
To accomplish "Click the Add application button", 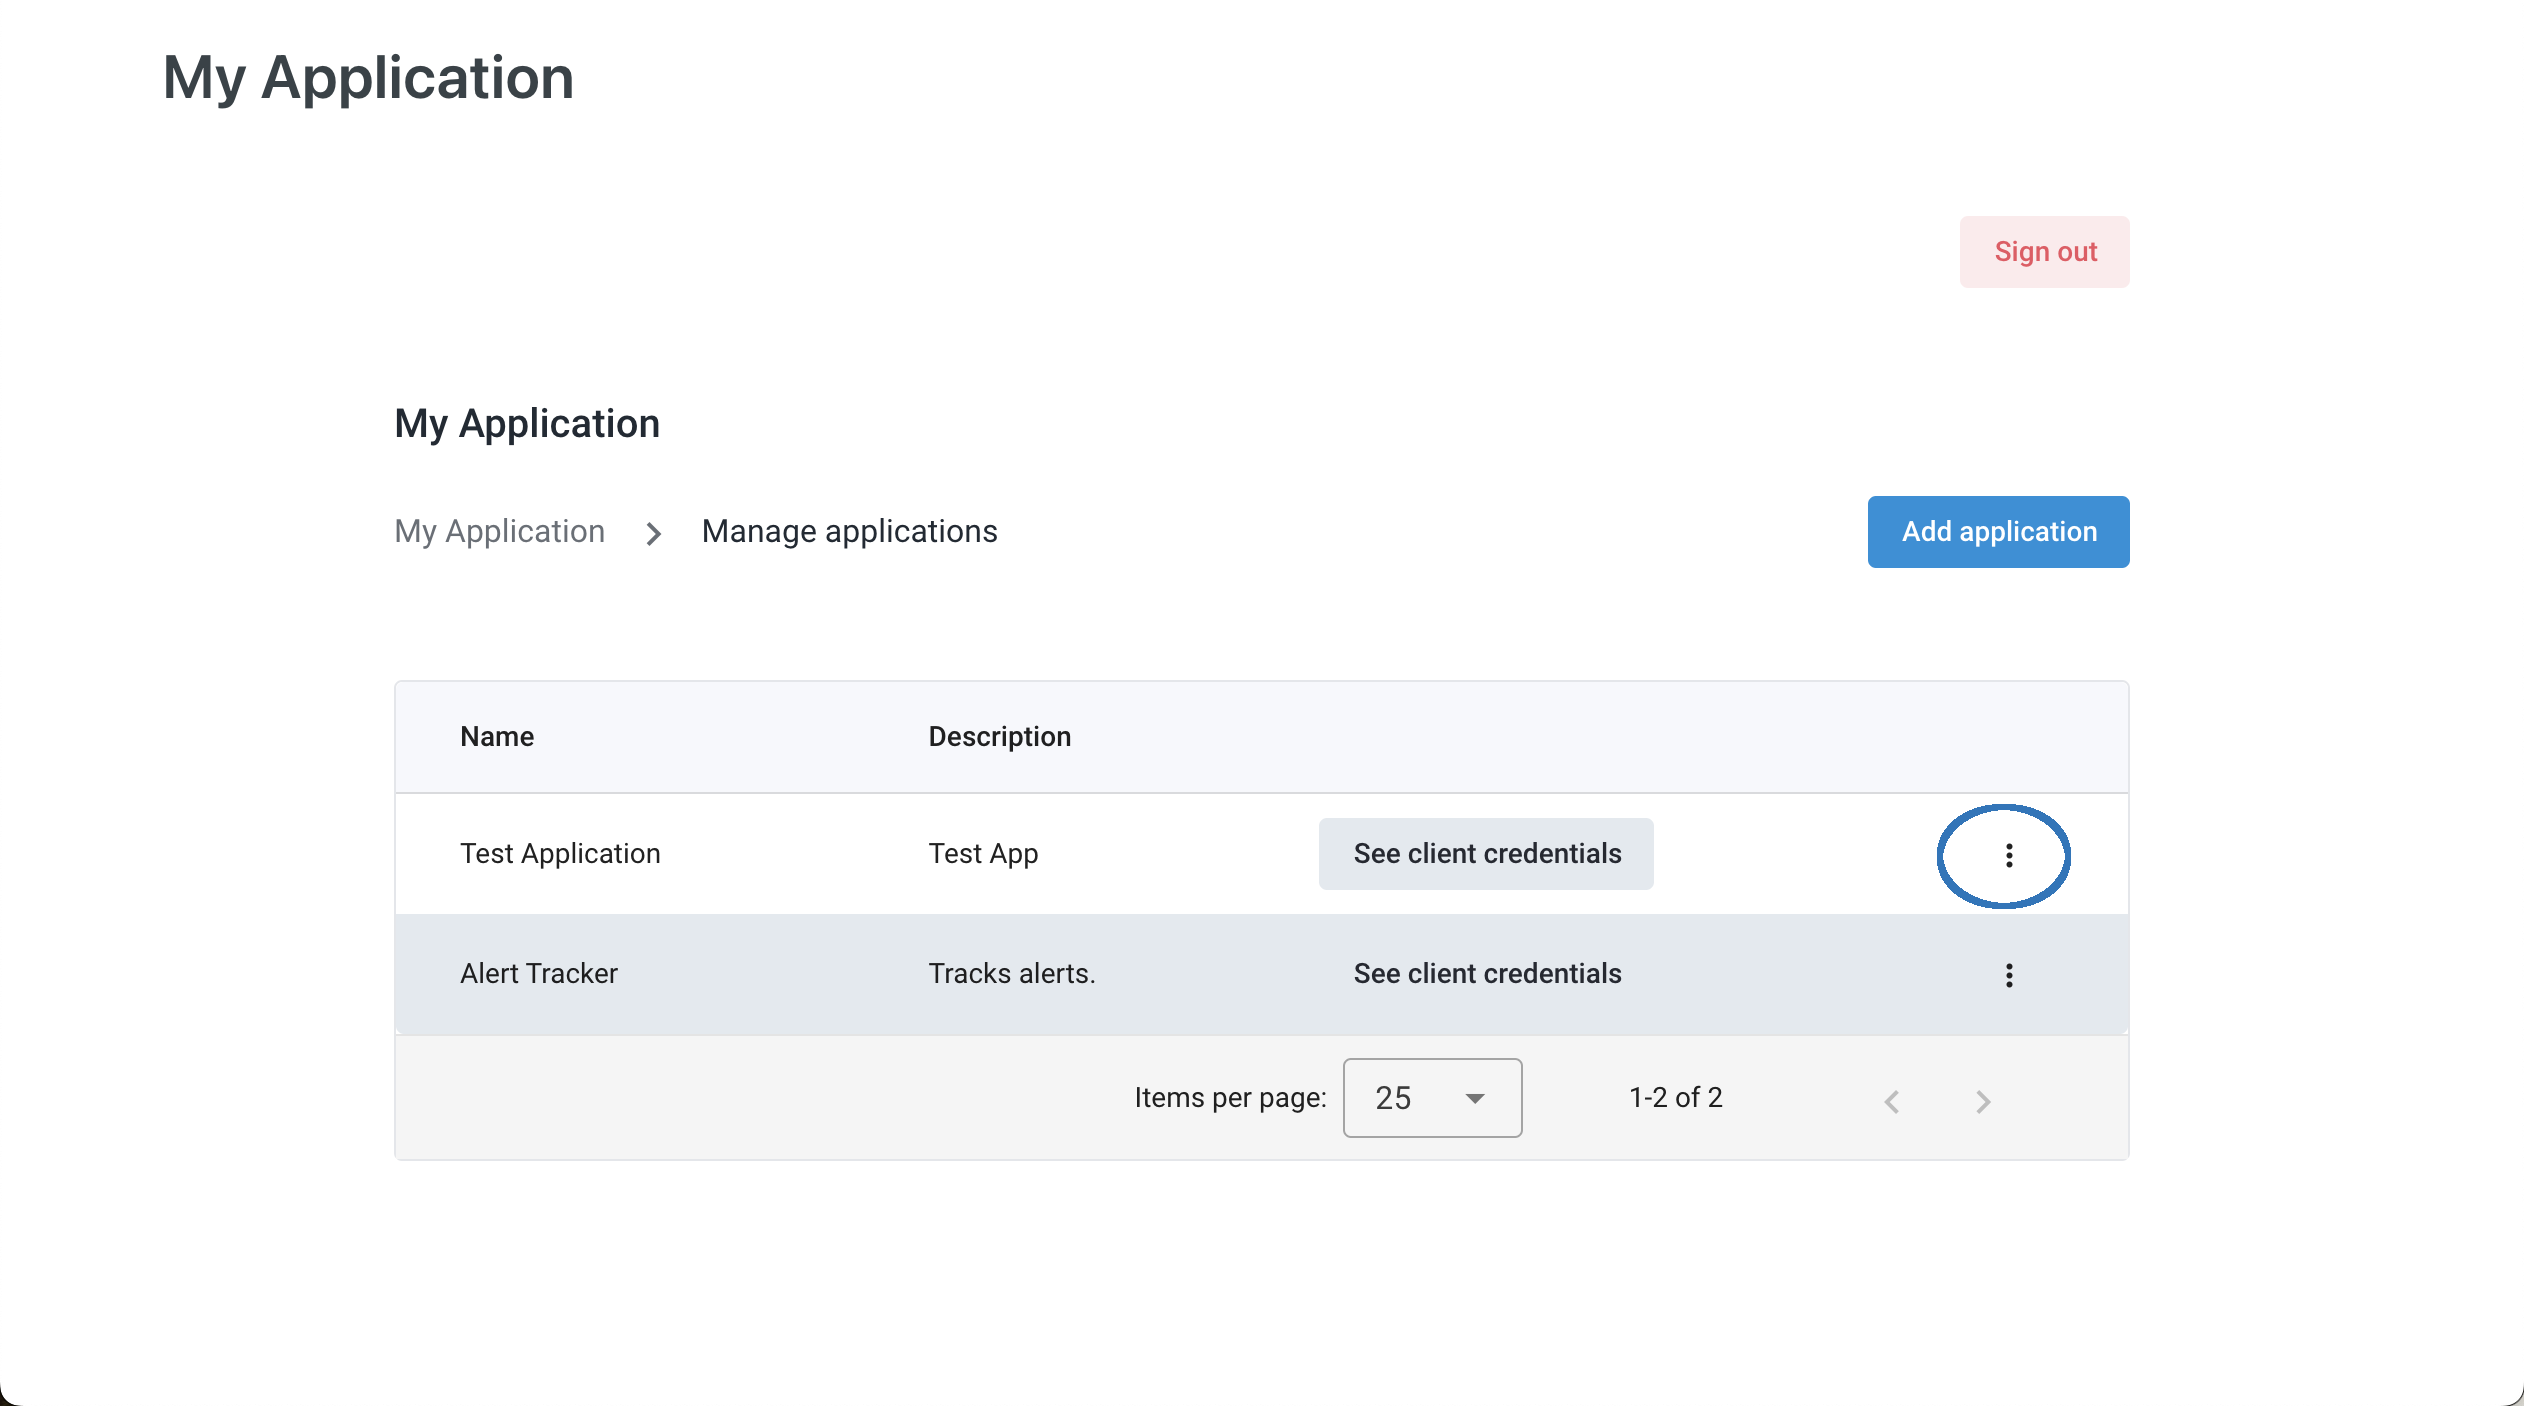I will click(1997, 532).
